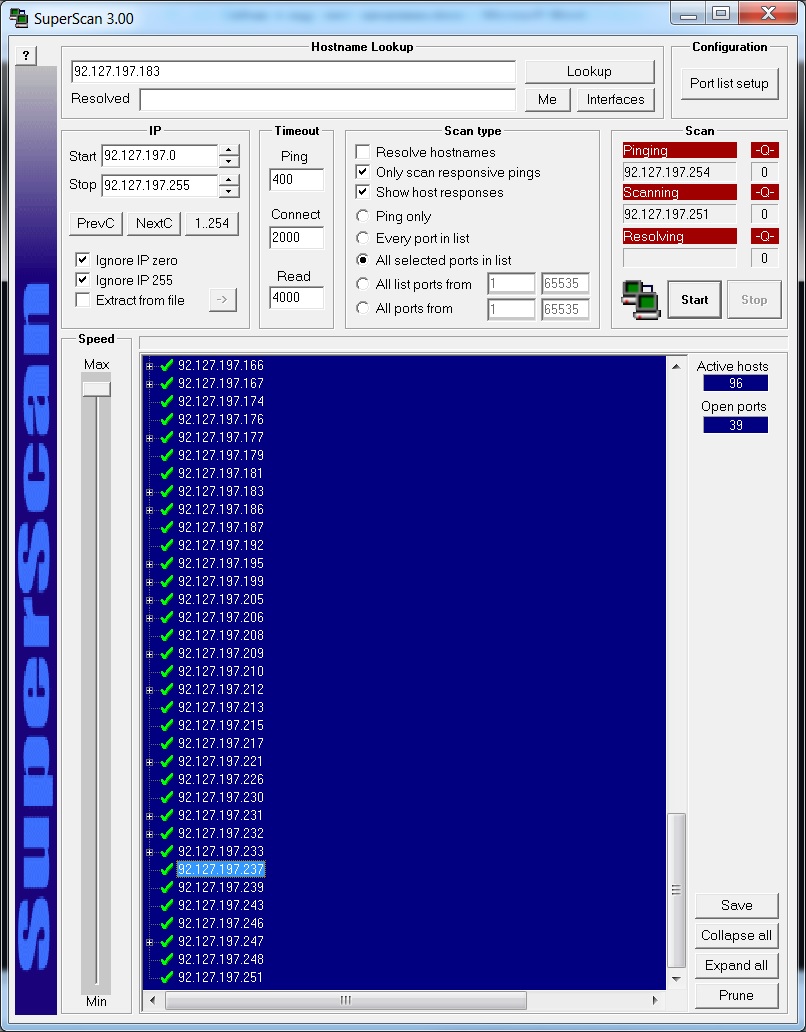Select All list ports from option

click(x=362, y=284)
